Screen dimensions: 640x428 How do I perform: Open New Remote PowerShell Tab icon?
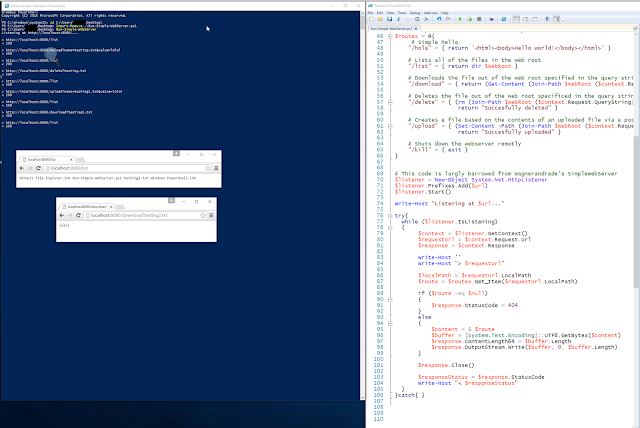coord(491,19)
